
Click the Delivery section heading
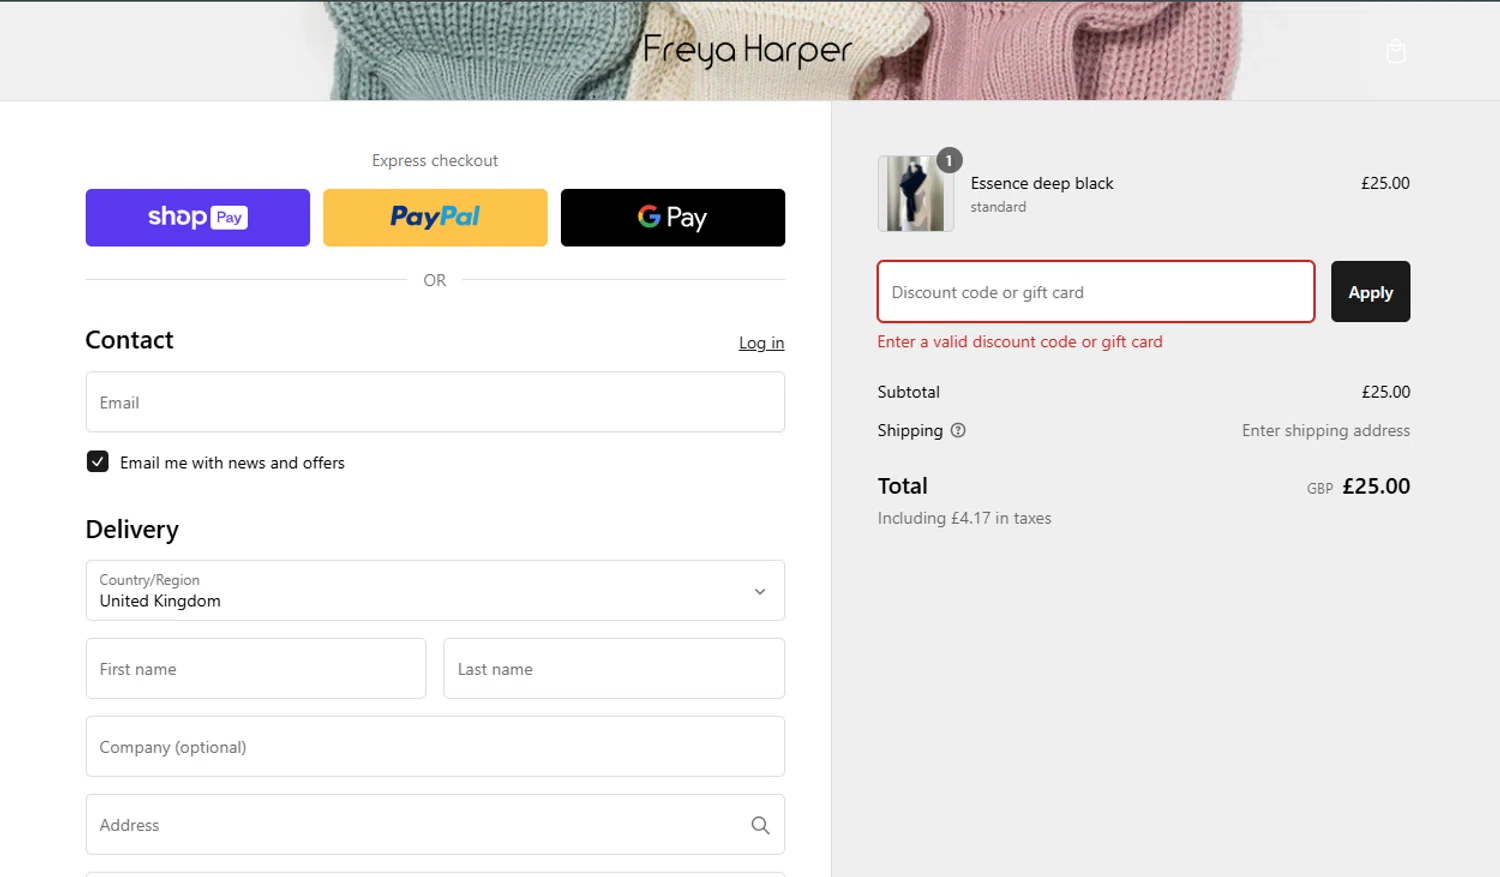click(132, 530)
